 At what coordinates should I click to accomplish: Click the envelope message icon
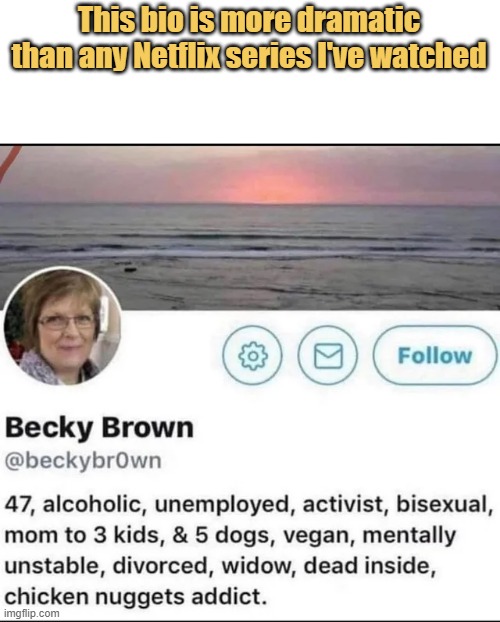click(328, 355)
